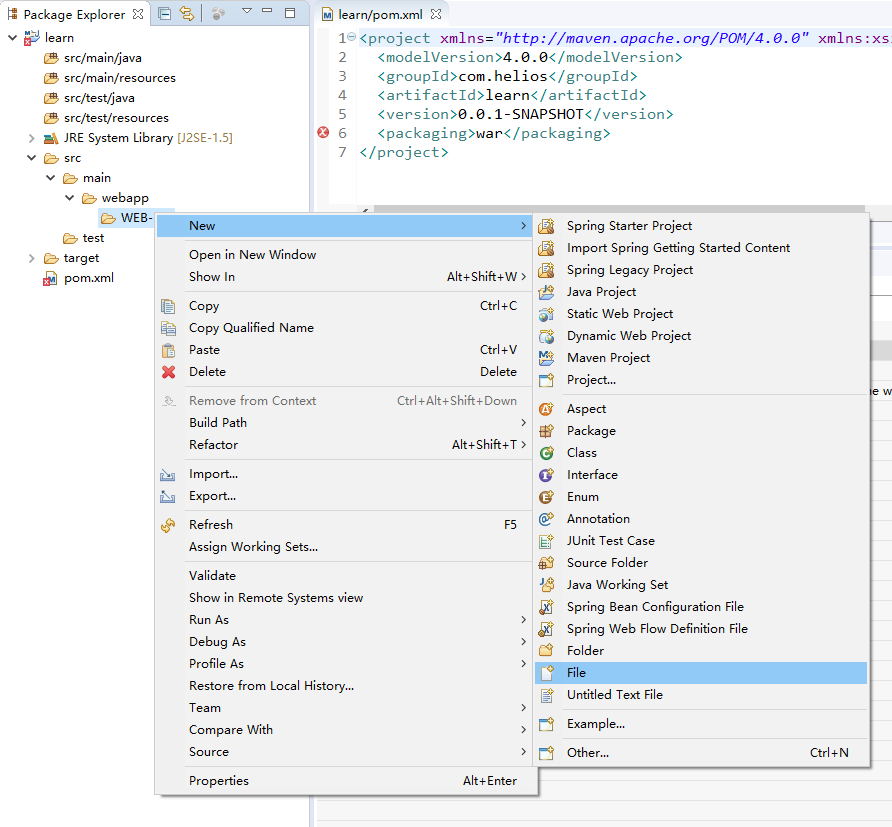Select the test folder in tree
892x827 pixels.
(x=84, y=238)
